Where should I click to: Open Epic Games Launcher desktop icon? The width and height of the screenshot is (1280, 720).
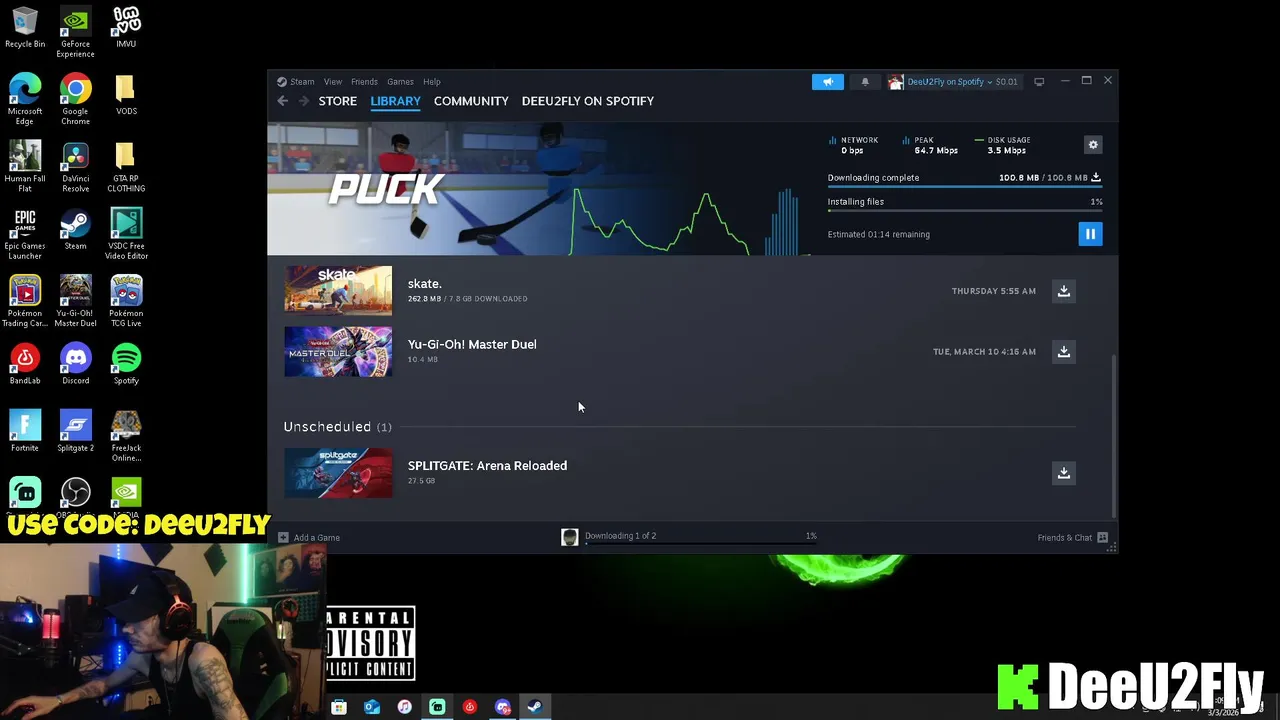pyautogui.click(x=25, y=235)
